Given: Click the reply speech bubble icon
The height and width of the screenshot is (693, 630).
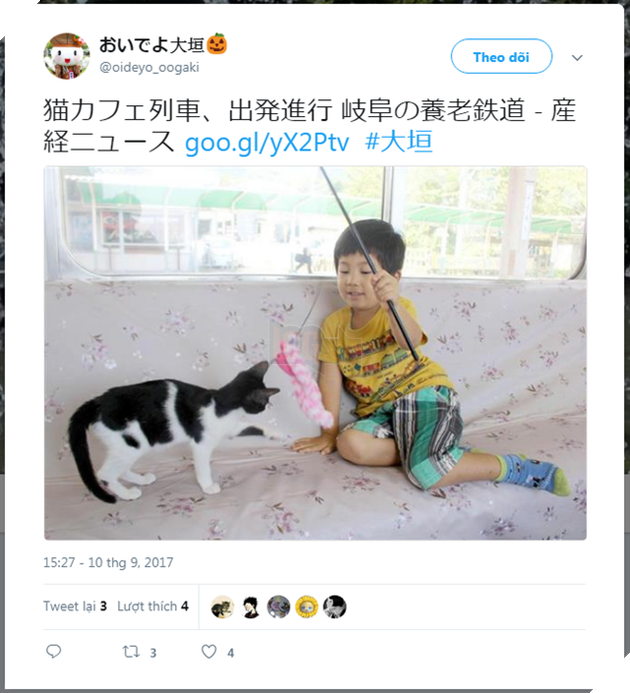Looking at the screenshot, I should point(53,651).
